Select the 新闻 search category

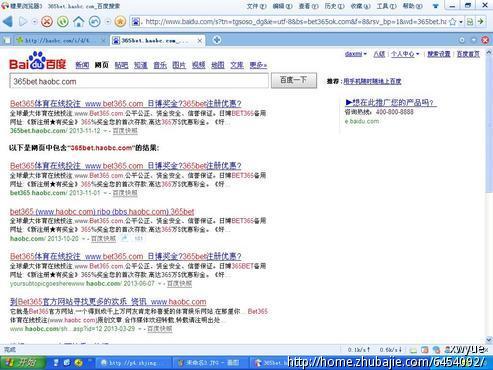click(82, 65)
